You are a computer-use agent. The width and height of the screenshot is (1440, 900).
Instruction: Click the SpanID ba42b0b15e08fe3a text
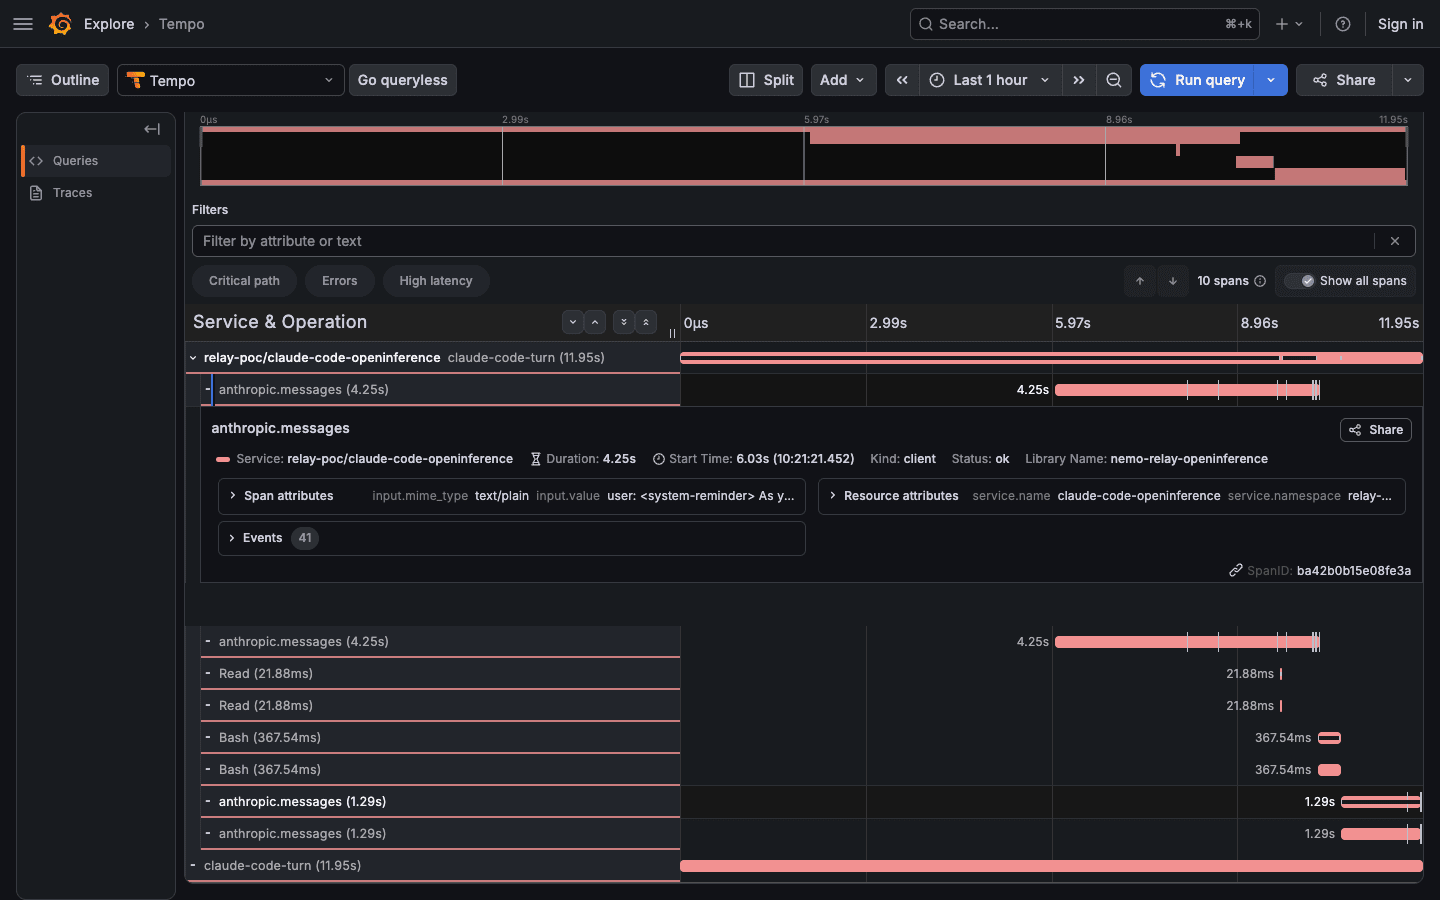click(1354, 571)
